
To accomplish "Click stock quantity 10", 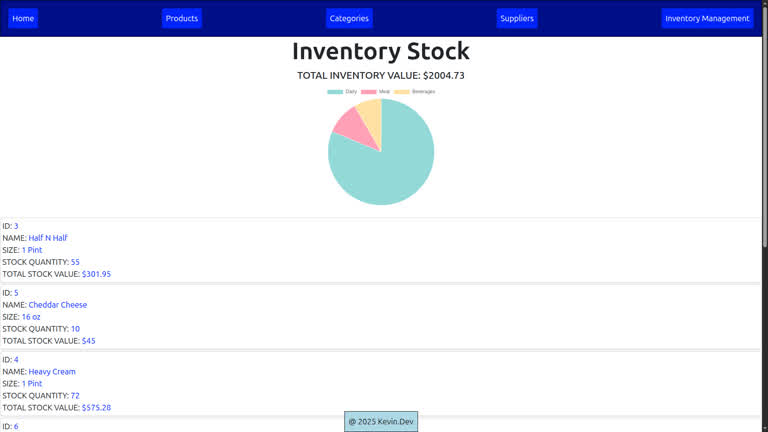I will 75,329.
